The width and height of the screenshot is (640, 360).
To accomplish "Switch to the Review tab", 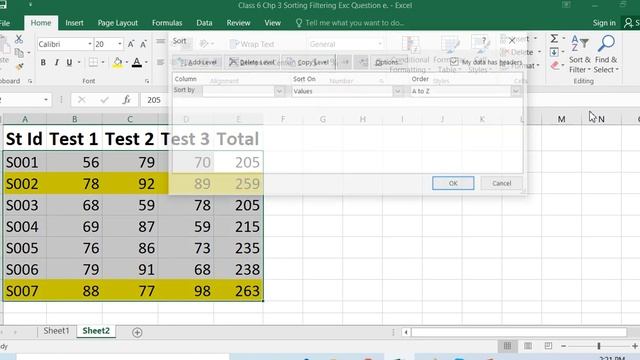I will click(238, 23).
